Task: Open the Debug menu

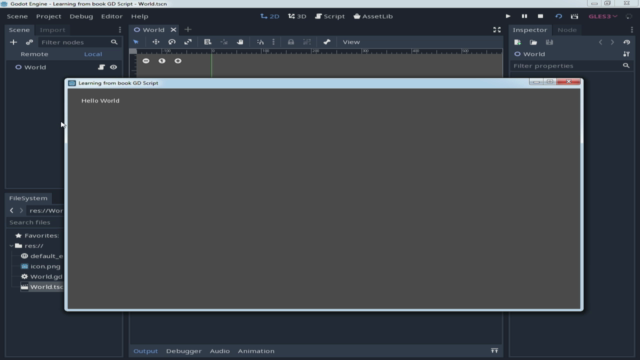Action: (81, 16)
